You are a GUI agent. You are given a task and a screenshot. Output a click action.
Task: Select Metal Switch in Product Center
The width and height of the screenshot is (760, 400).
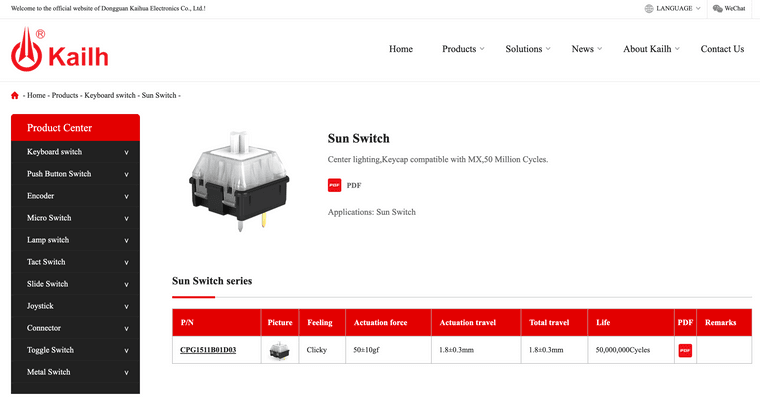click(48, 372)
